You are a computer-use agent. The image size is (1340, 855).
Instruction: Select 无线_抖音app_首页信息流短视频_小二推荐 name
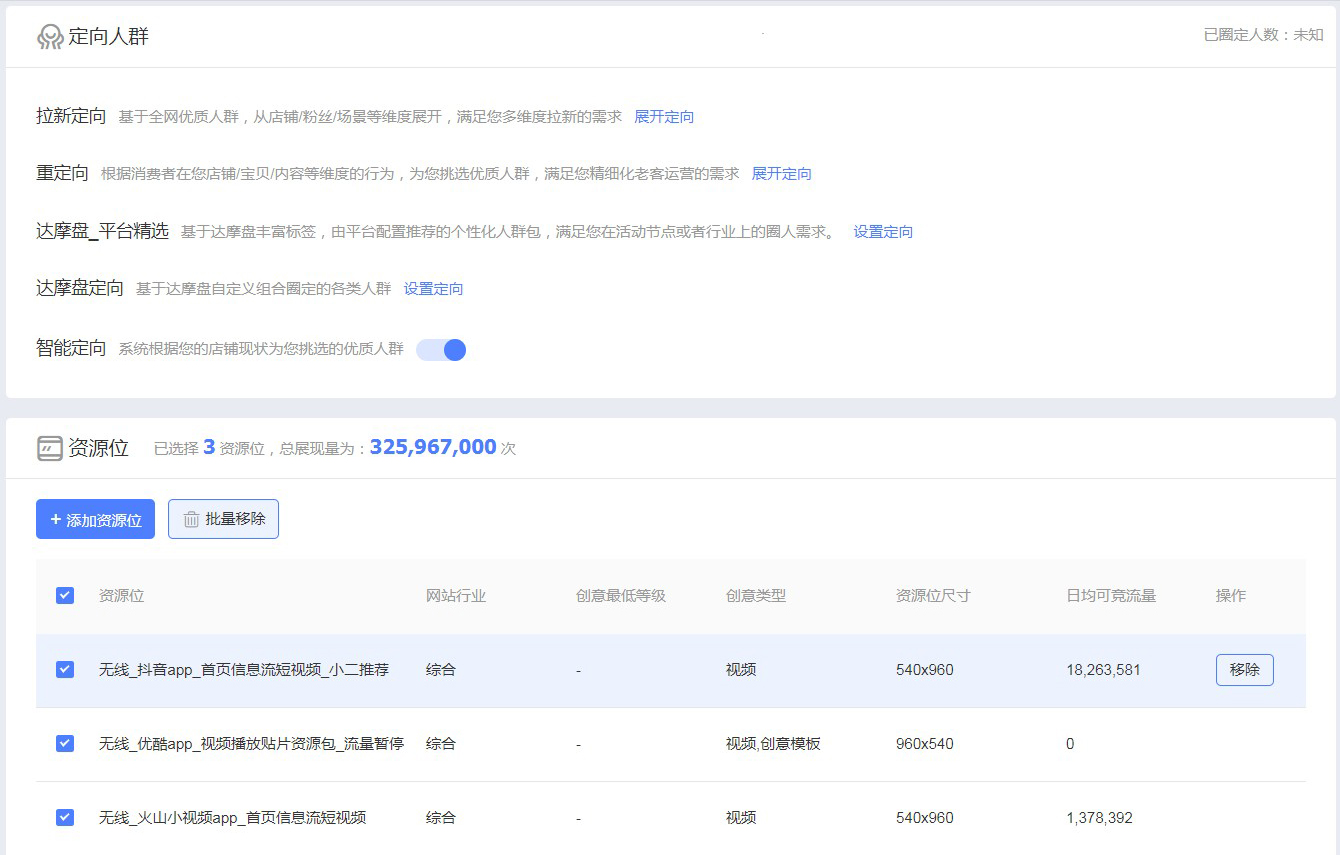coord(244,669)
